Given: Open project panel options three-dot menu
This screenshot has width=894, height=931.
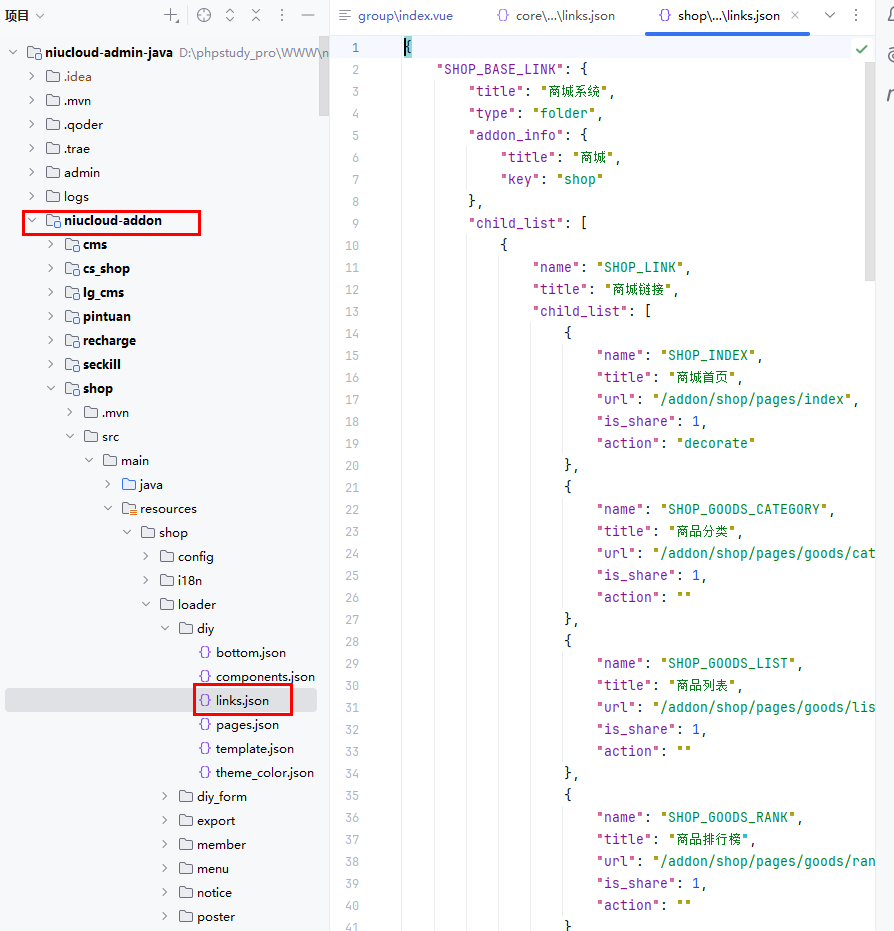Looking at the screenshot, I should pyautogui.click(x=282, y=15).
